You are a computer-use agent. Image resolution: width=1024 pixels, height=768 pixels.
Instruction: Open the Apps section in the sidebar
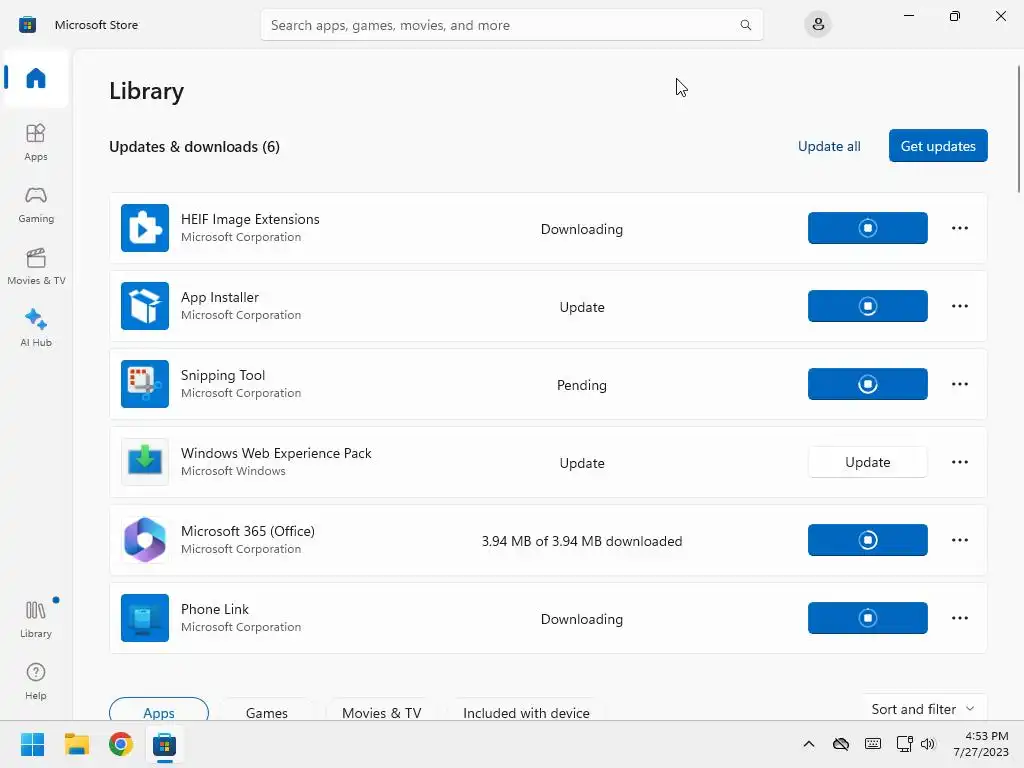click(x=36, y=142)
